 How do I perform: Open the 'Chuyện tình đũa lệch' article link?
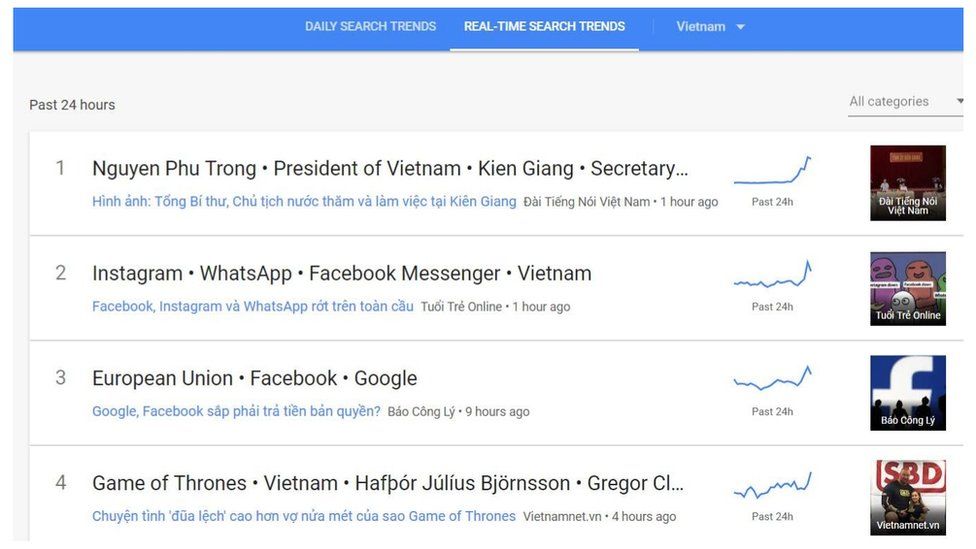(304, 516)
